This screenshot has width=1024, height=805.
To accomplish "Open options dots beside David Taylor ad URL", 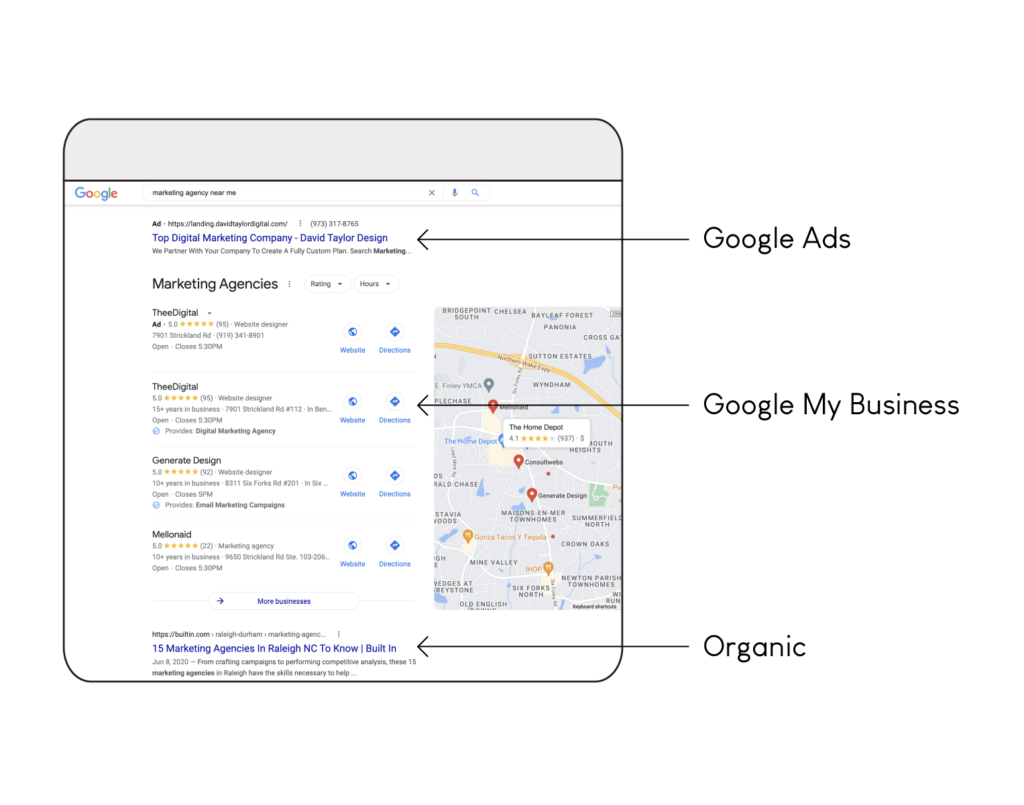I will coord(300,223).
